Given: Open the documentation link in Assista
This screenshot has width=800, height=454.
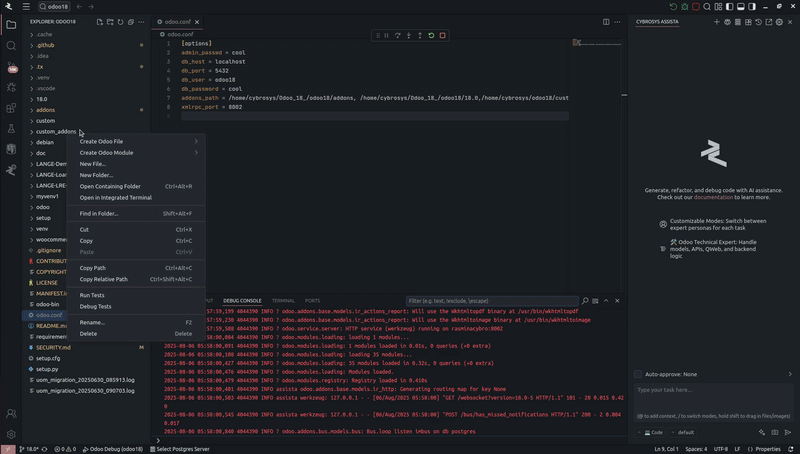Looking at the screenshot, I should [713, 197].
